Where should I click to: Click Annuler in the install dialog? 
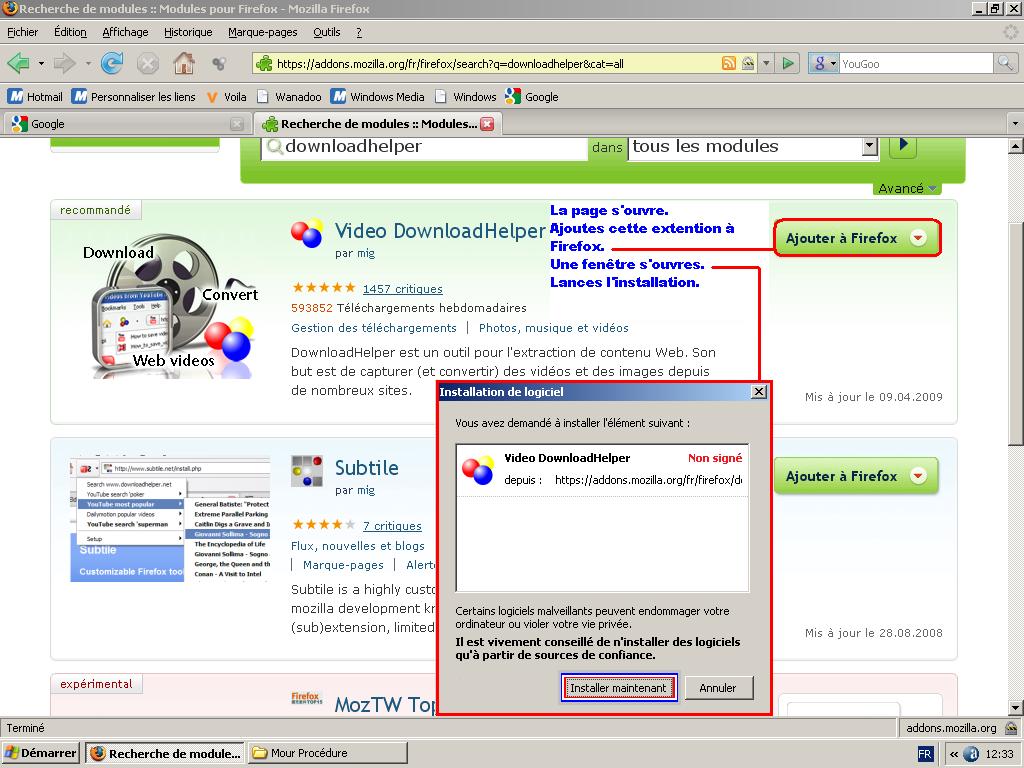718,688
